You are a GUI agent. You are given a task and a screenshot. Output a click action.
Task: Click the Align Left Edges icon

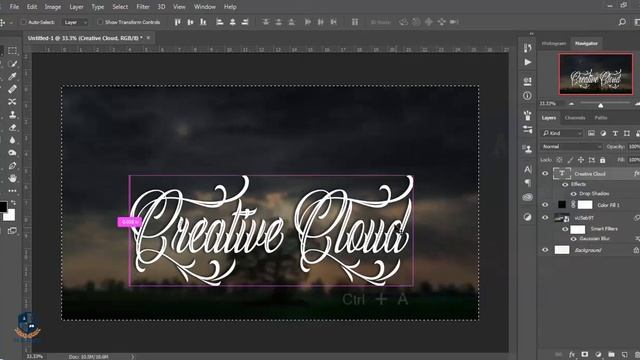220,22
